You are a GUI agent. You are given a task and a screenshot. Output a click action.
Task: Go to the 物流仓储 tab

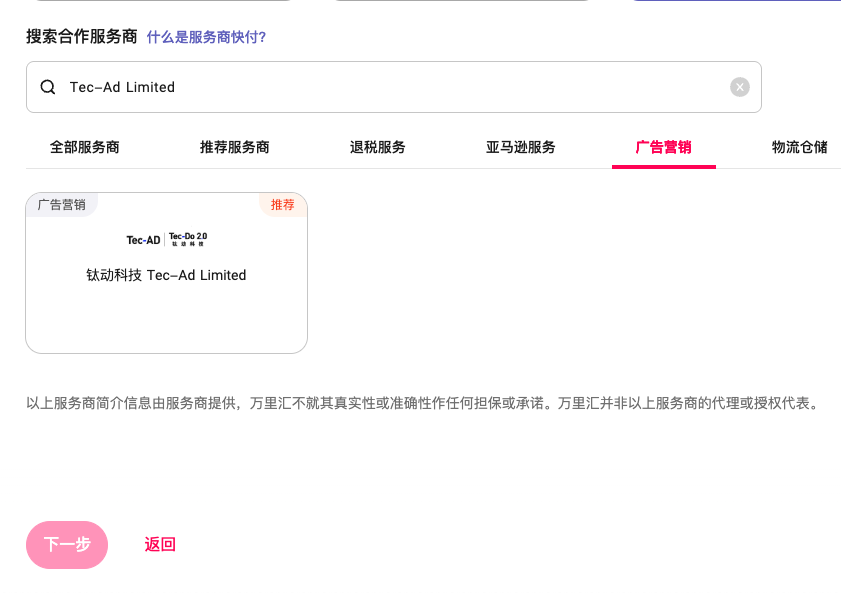pos(799,147)
